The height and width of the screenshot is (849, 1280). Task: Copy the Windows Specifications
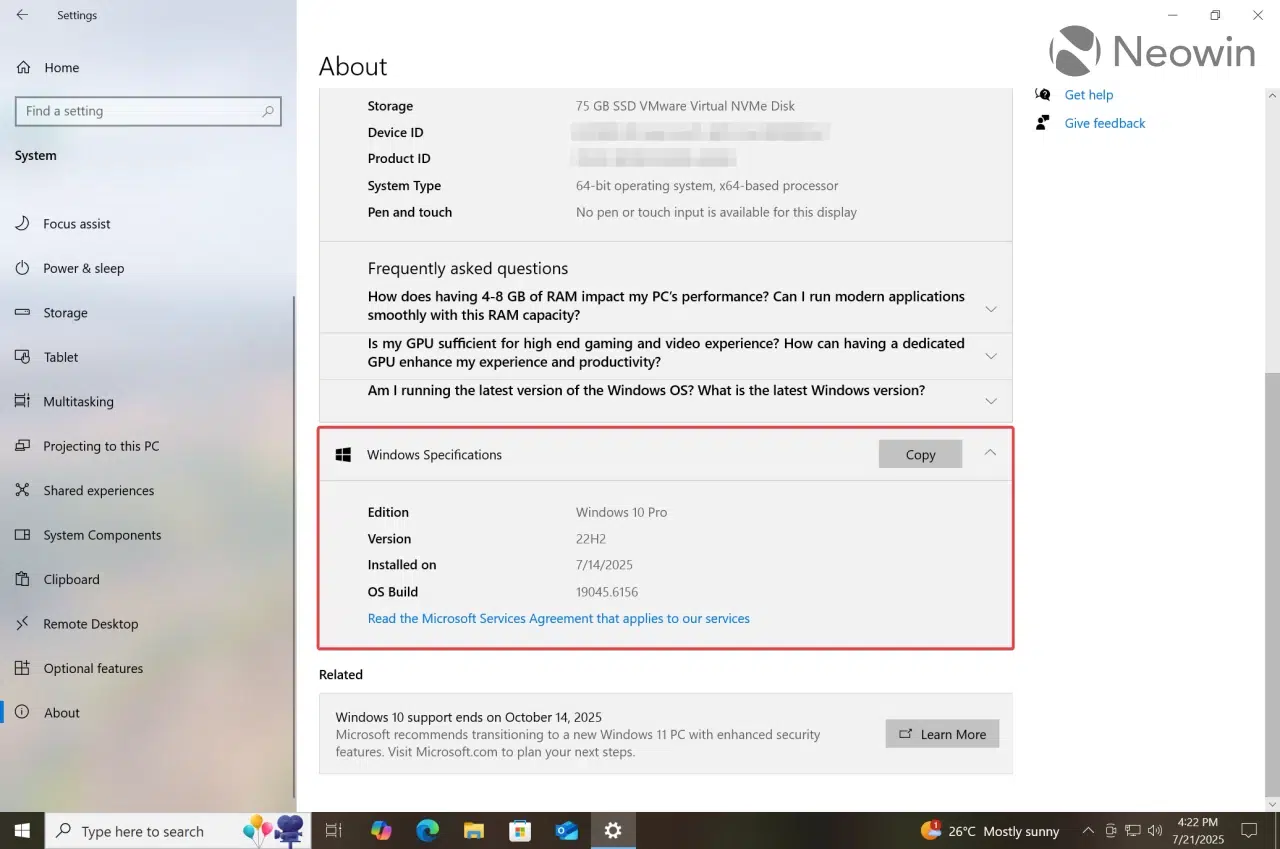920,454
